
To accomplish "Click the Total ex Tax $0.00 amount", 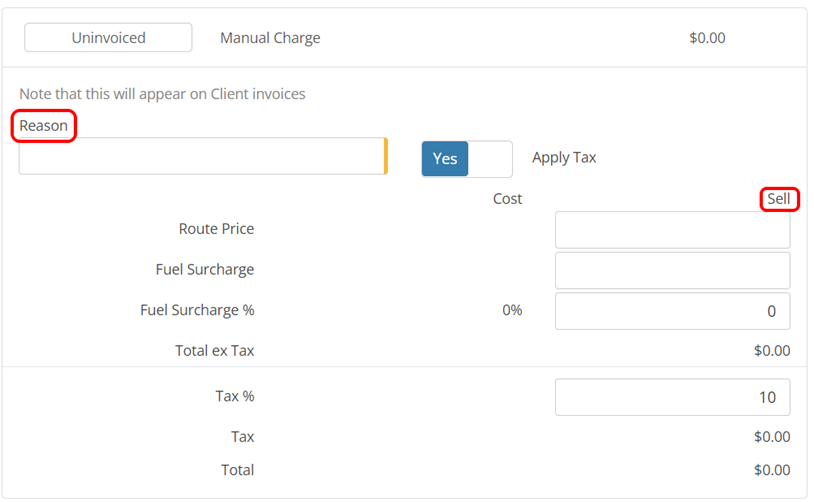I will pyautogui.click(x=771, y=351).
